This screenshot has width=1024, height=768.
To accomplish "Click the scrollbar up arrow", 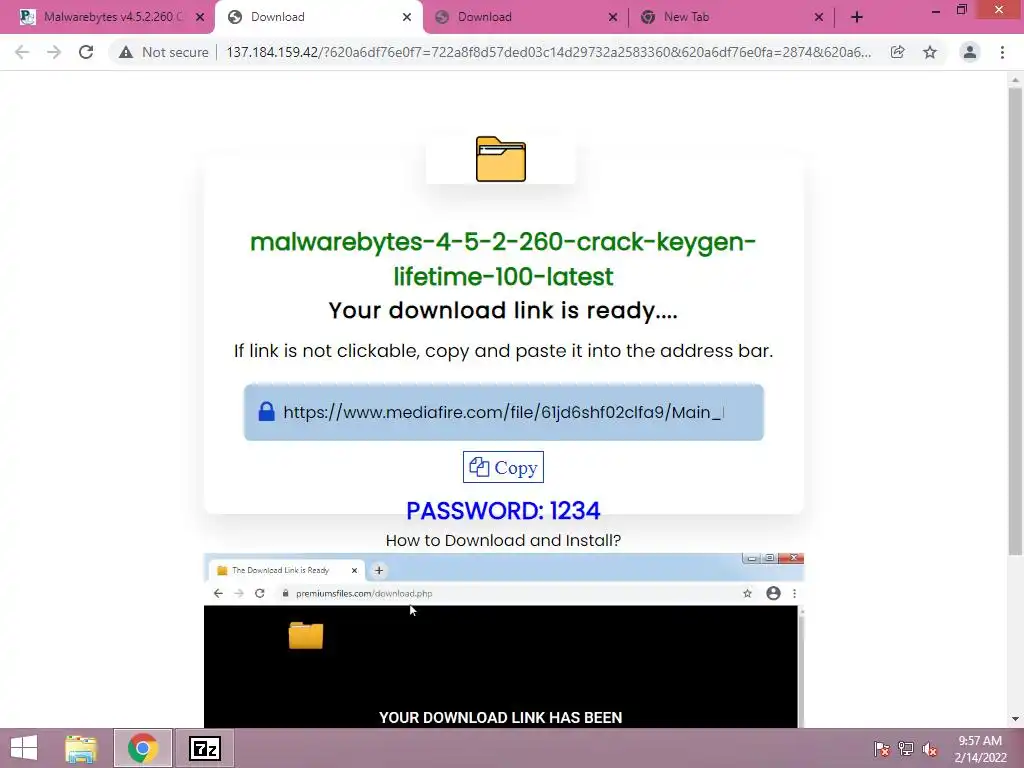I will click(x=1015, y=80).
